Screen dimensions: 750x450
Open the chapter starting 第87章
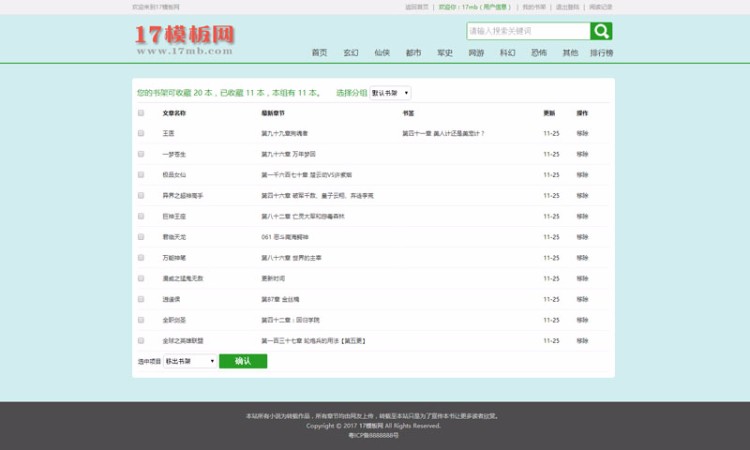click(x=280, y=299)
